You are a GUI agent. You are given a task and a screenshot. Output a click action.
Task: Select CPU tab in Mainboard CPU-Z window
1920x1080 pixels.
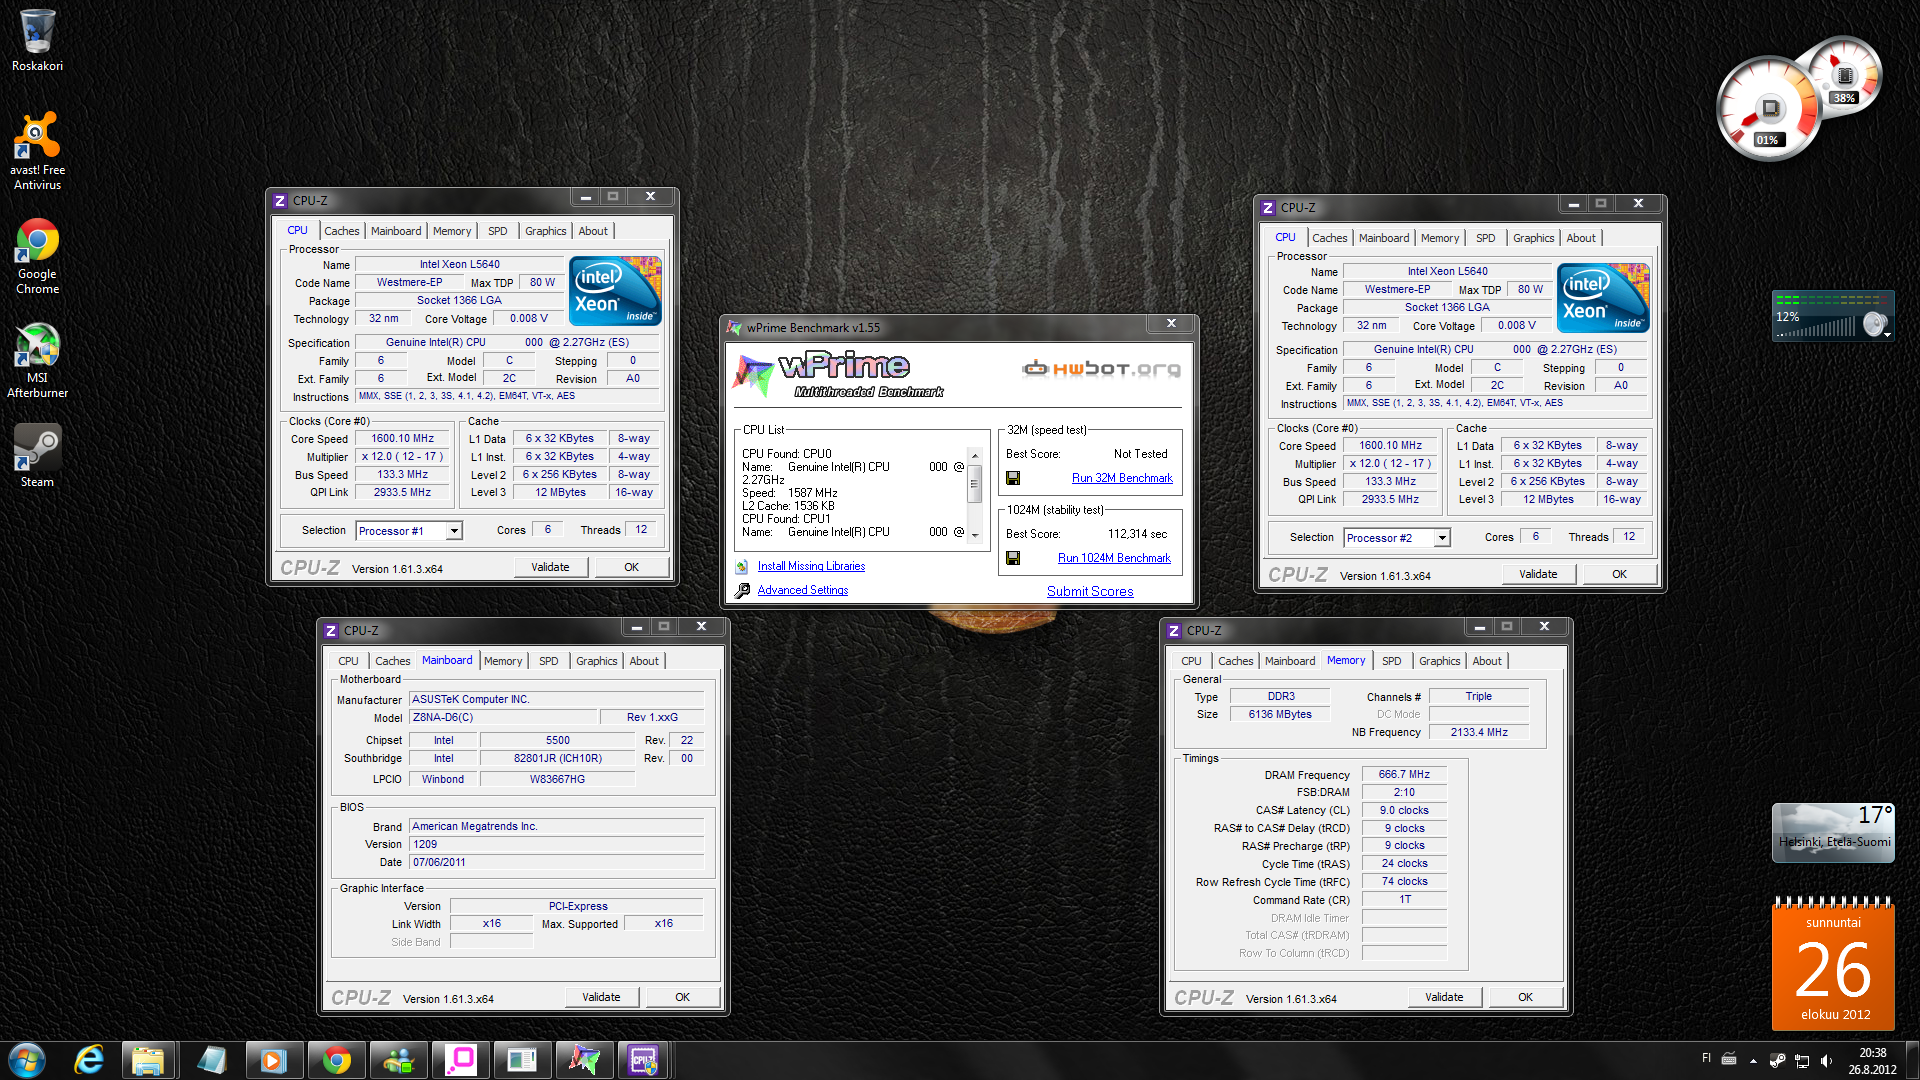click(x=347, y=661)
